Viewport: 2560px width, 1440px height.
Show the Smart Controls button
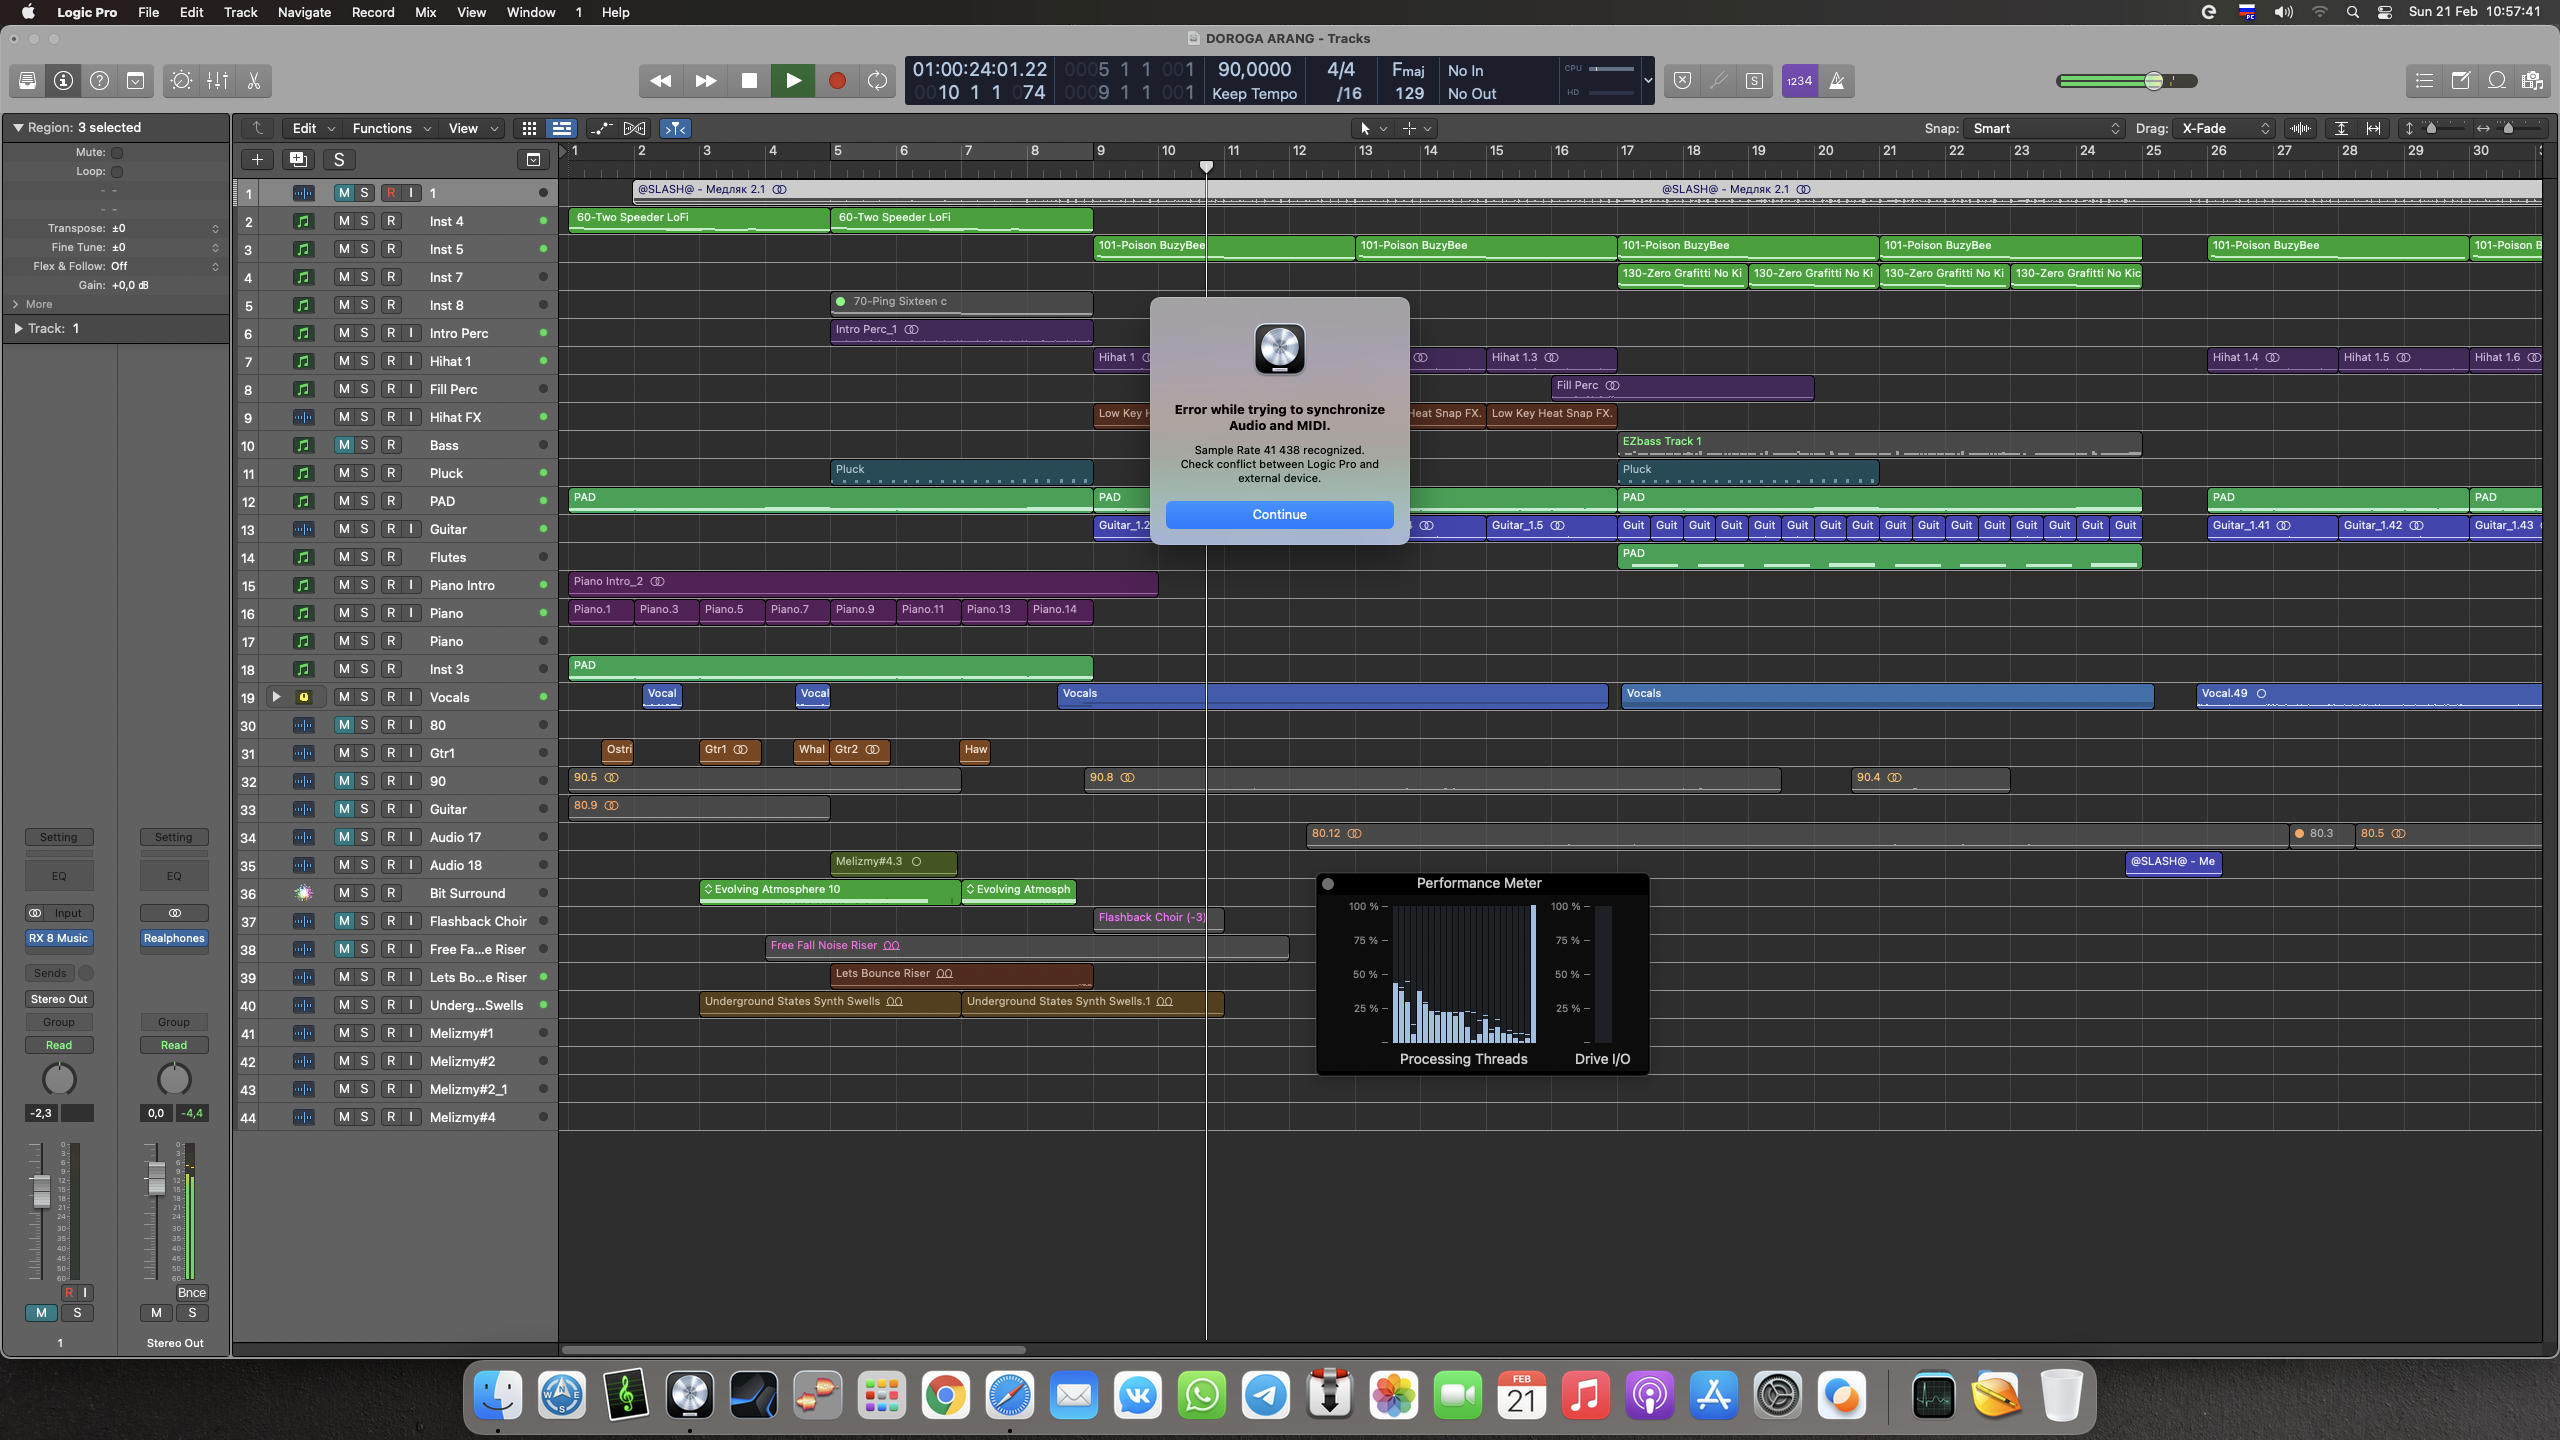click(x=181, y=81)
